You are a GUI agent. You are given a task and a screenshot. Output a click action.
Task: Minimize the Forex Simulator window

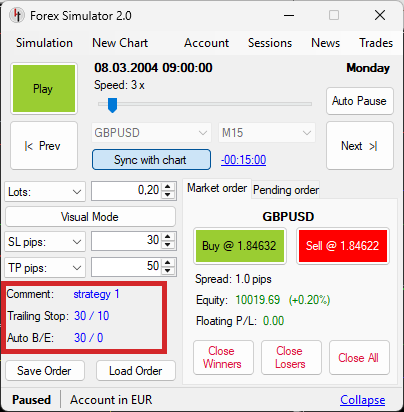tap(289, 15)
